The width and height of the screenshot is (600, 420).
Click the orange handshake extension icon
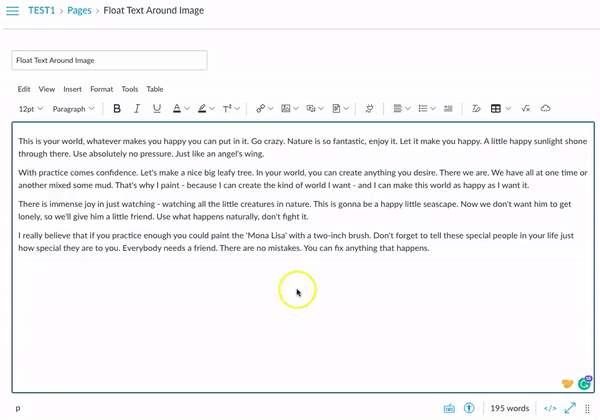[x=567, y=383]
